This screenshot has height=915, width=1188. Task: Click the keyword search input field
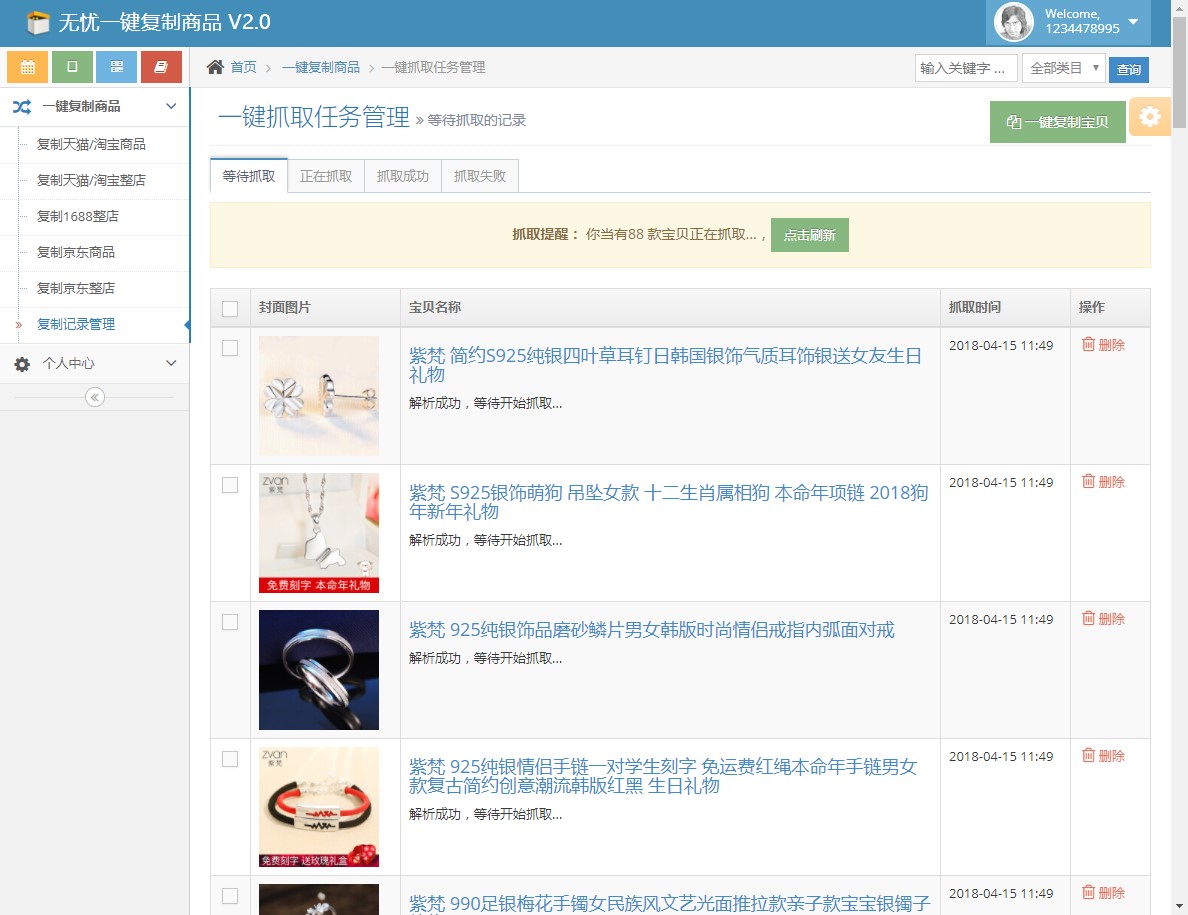[965, 68]
